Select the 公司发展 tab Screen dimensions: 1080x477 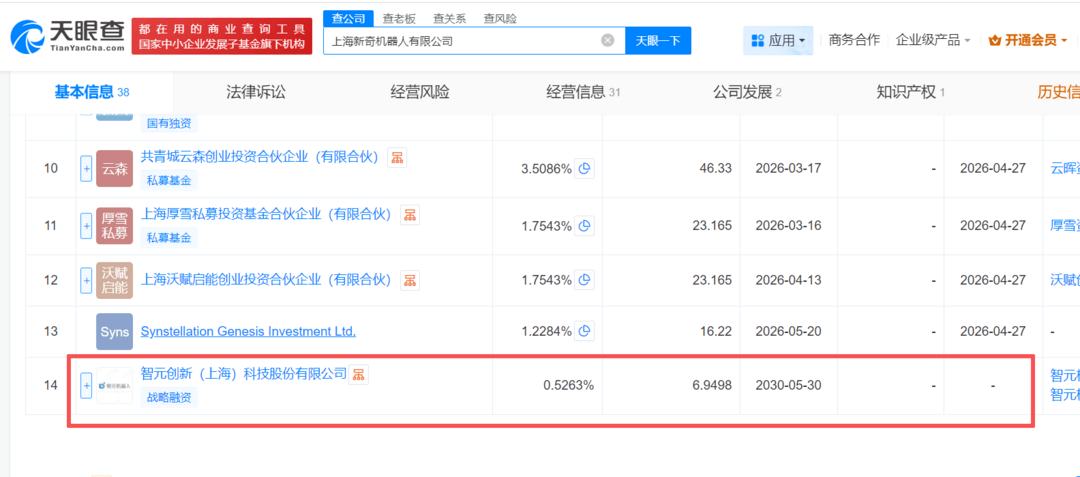tap(747, 92)
